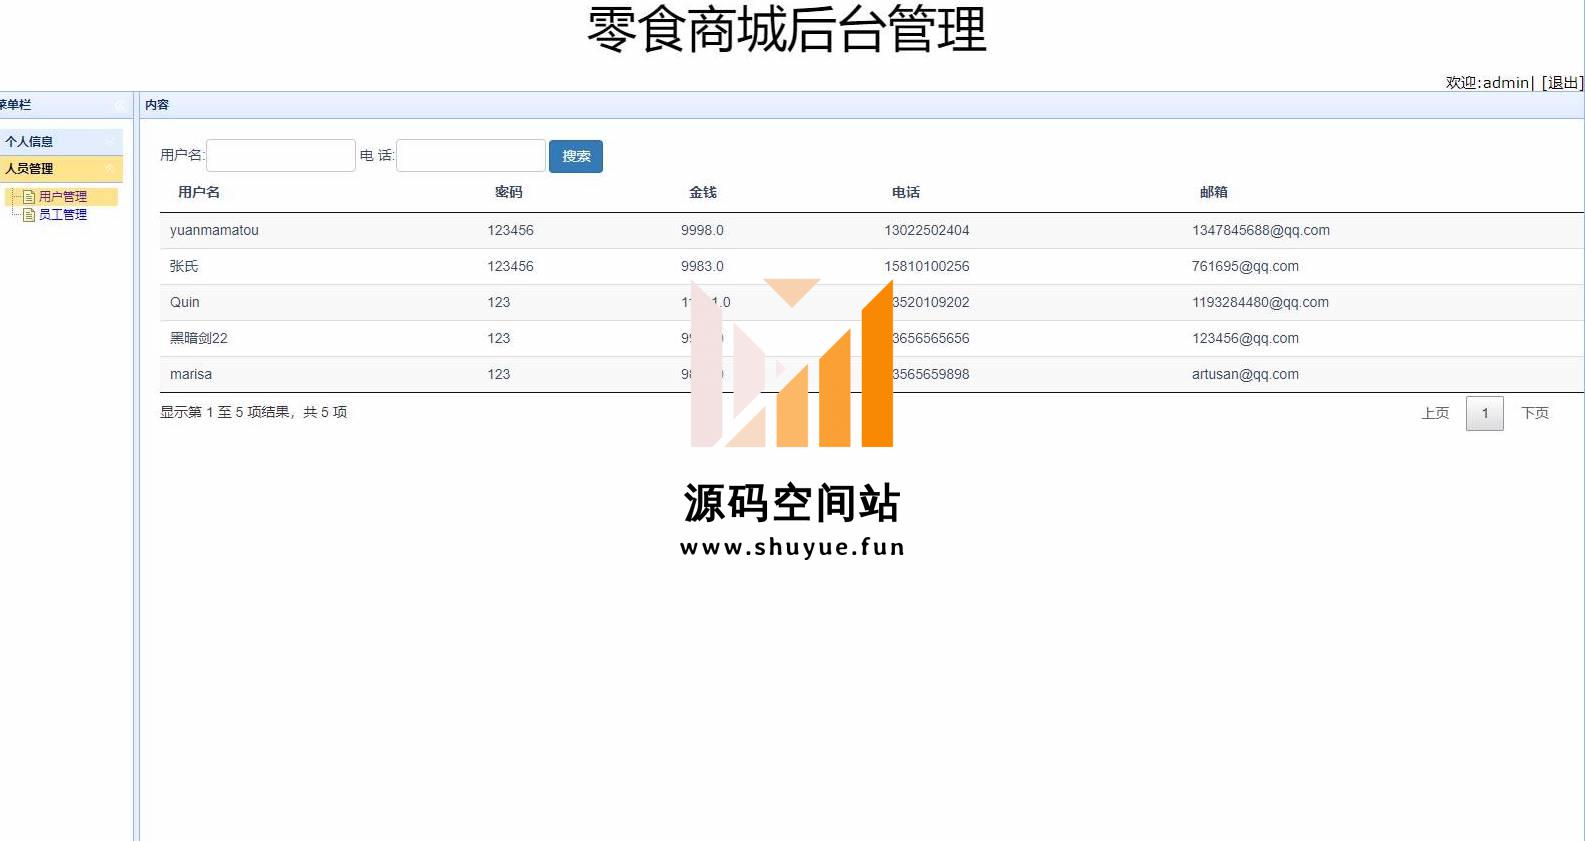Select username cell 黑暗剑22
This screenshot has height=841, width=1585.
(x=199, y=338)
